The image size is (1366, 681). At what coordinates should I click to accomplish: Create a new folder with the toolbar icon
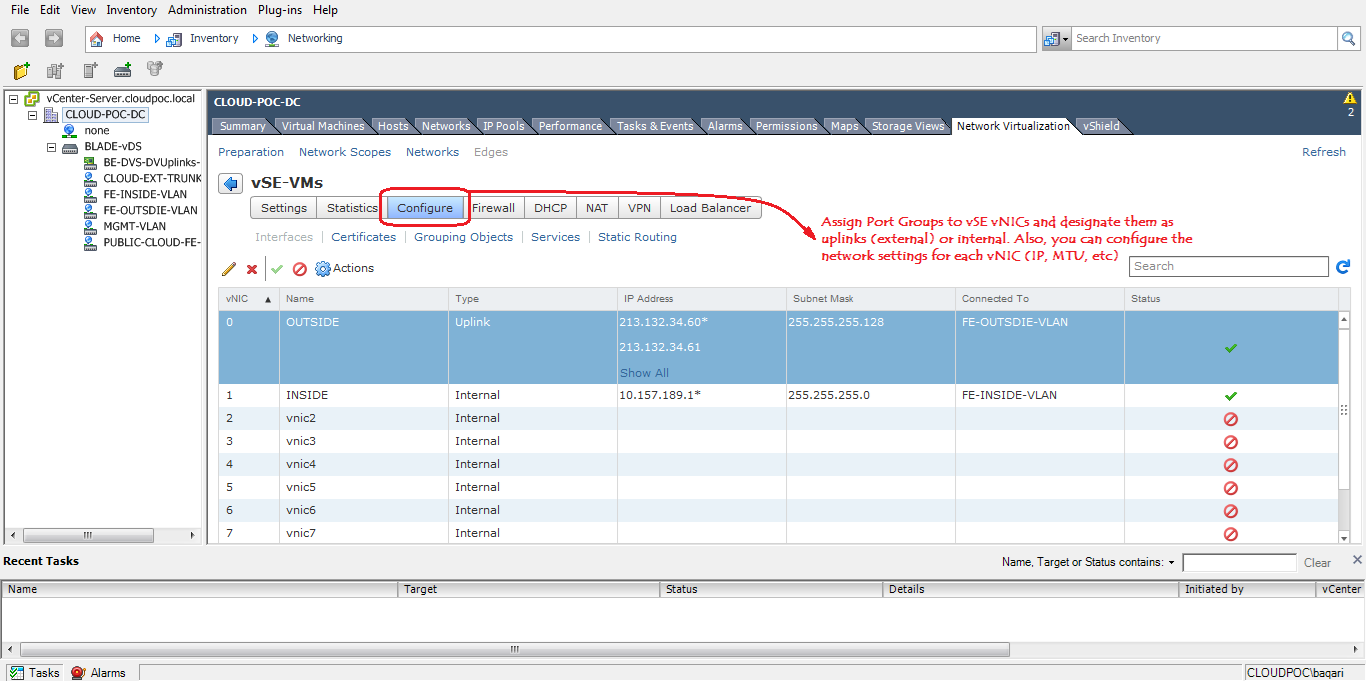pyautogui.click(x=20, y=70)
